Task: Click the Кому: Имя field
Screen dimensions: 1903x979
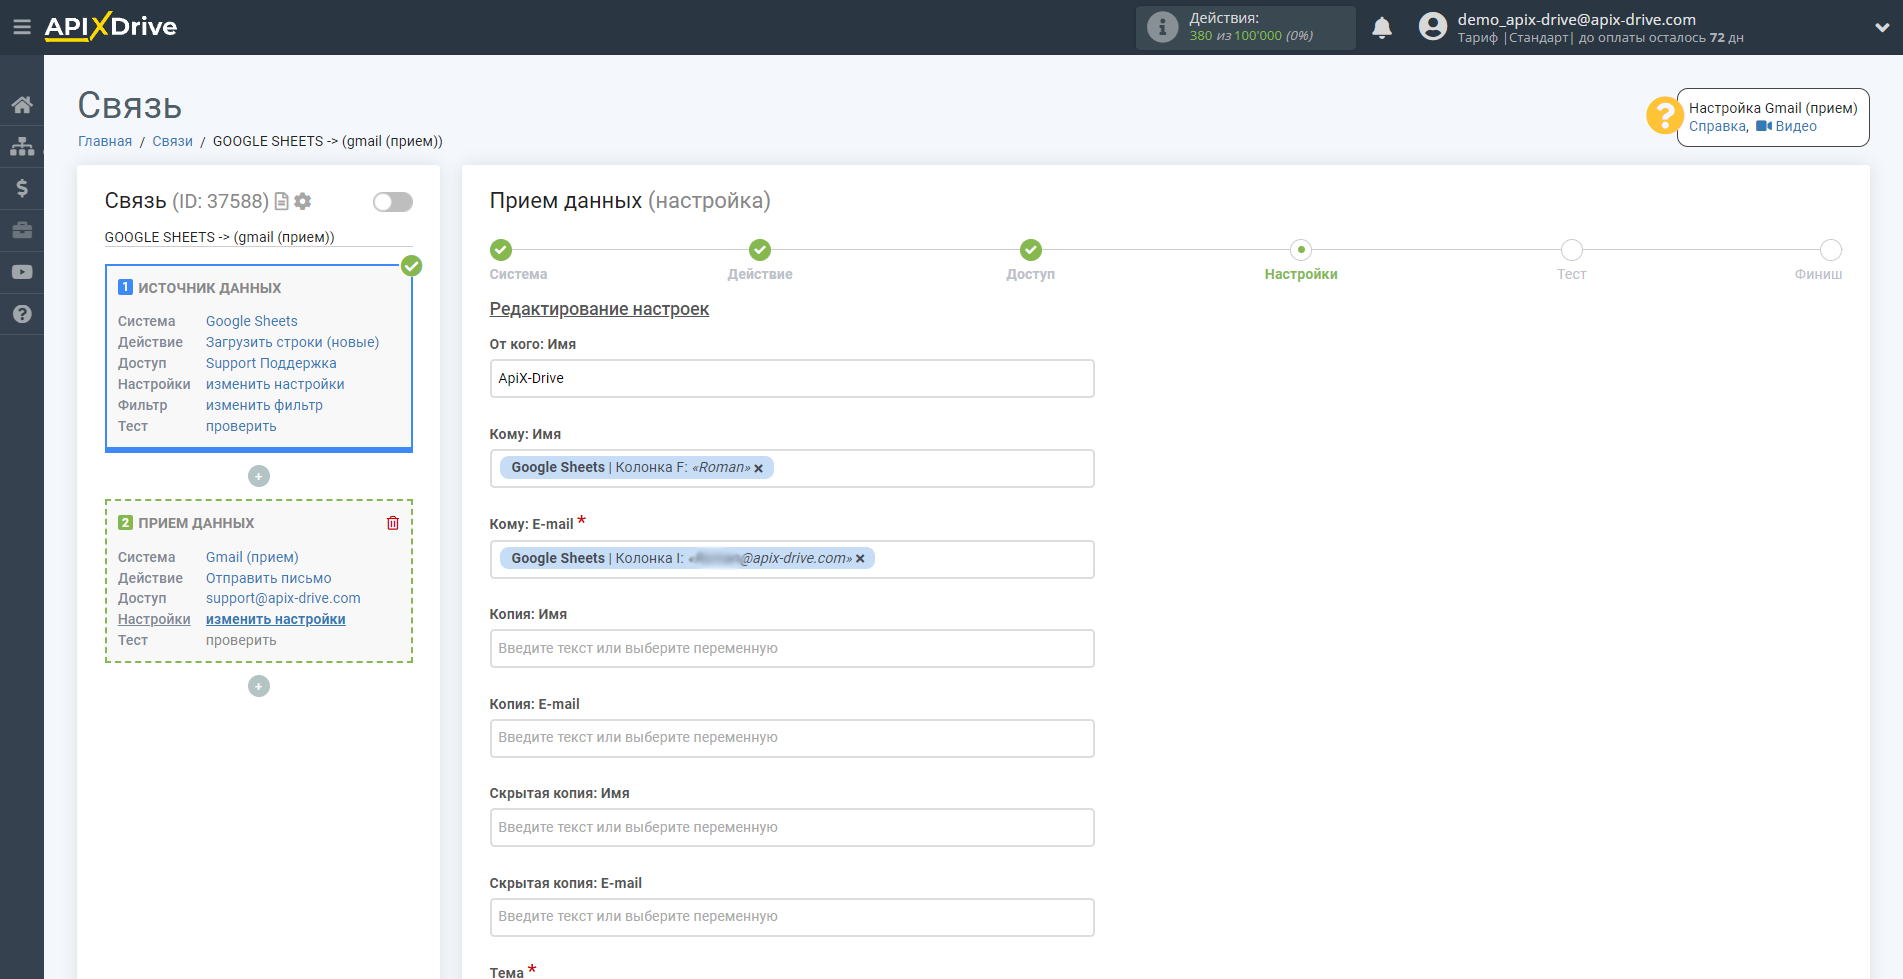Action: [x=792, y=469]
